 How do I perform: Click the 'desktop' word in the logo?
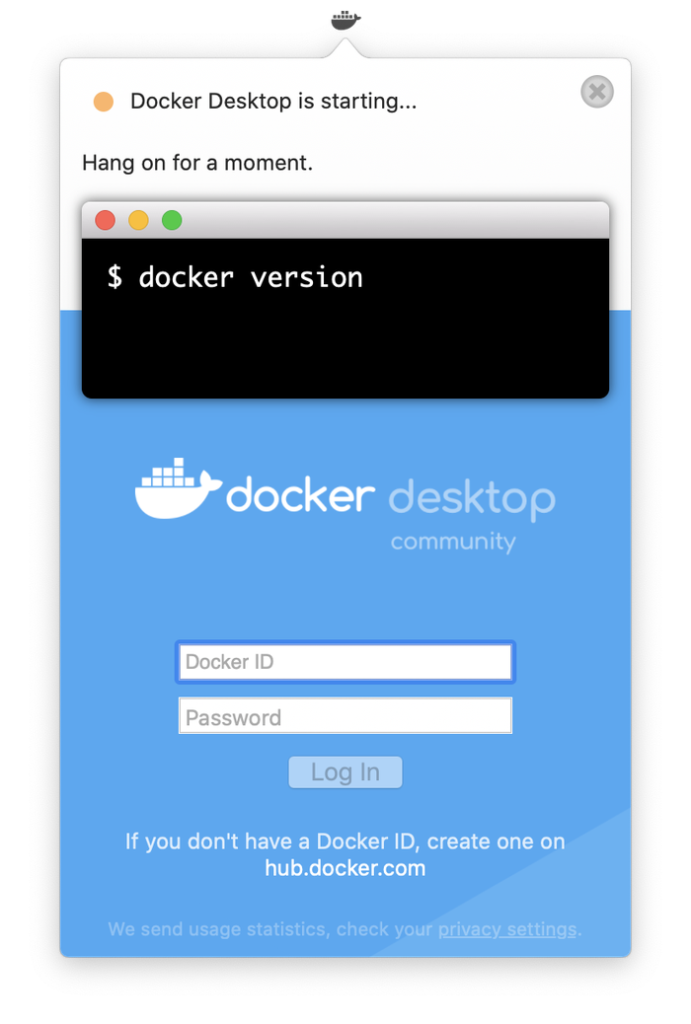[x=472, y=499]
